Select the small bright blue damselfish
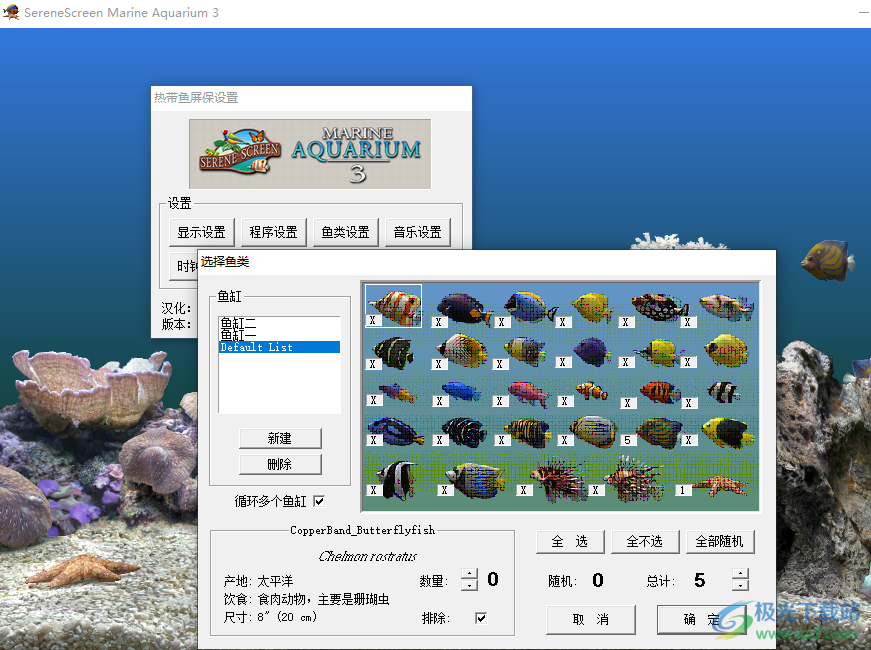 461,391
